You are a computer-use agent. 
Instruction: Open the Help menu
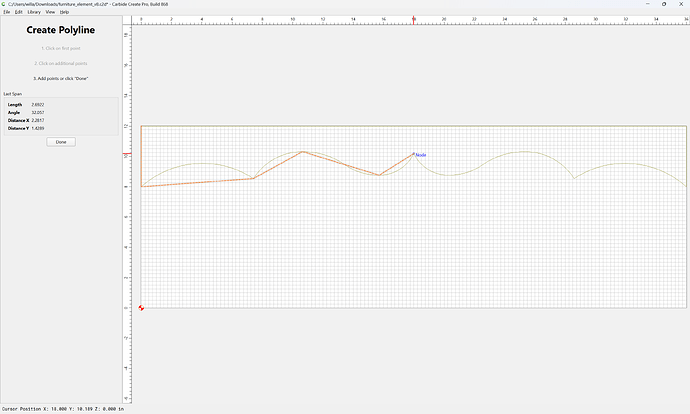click(x=64, y=12)
